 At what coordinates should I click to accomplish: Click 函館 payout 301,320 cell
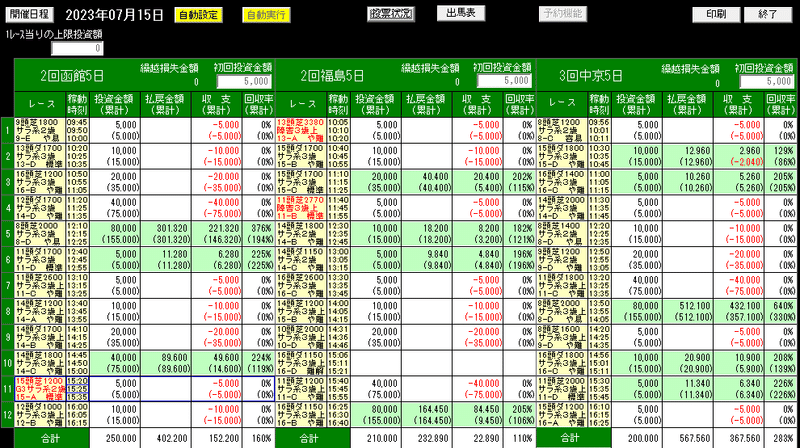tap(166, 234)
